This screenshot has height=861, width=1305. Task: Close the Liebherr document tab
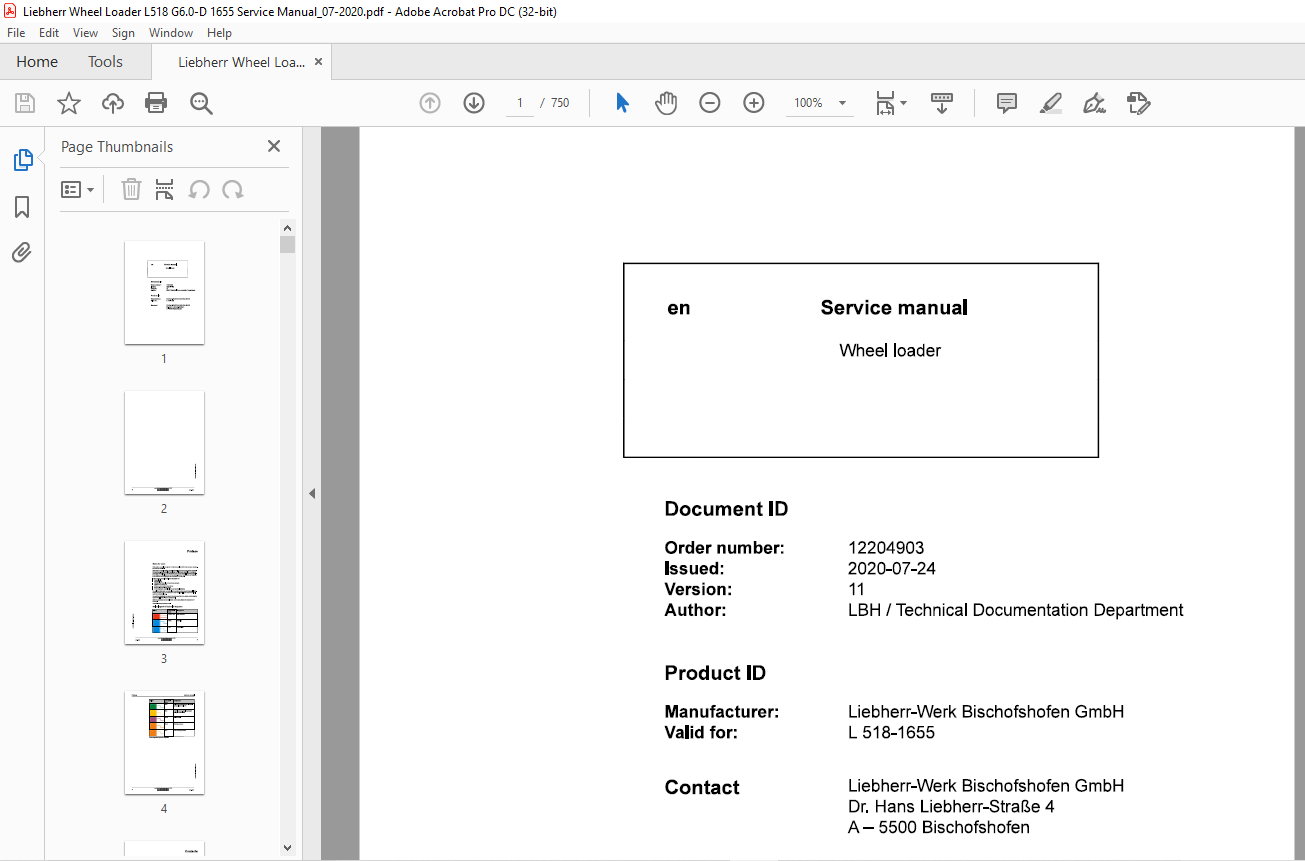click(x=319, y=62)
